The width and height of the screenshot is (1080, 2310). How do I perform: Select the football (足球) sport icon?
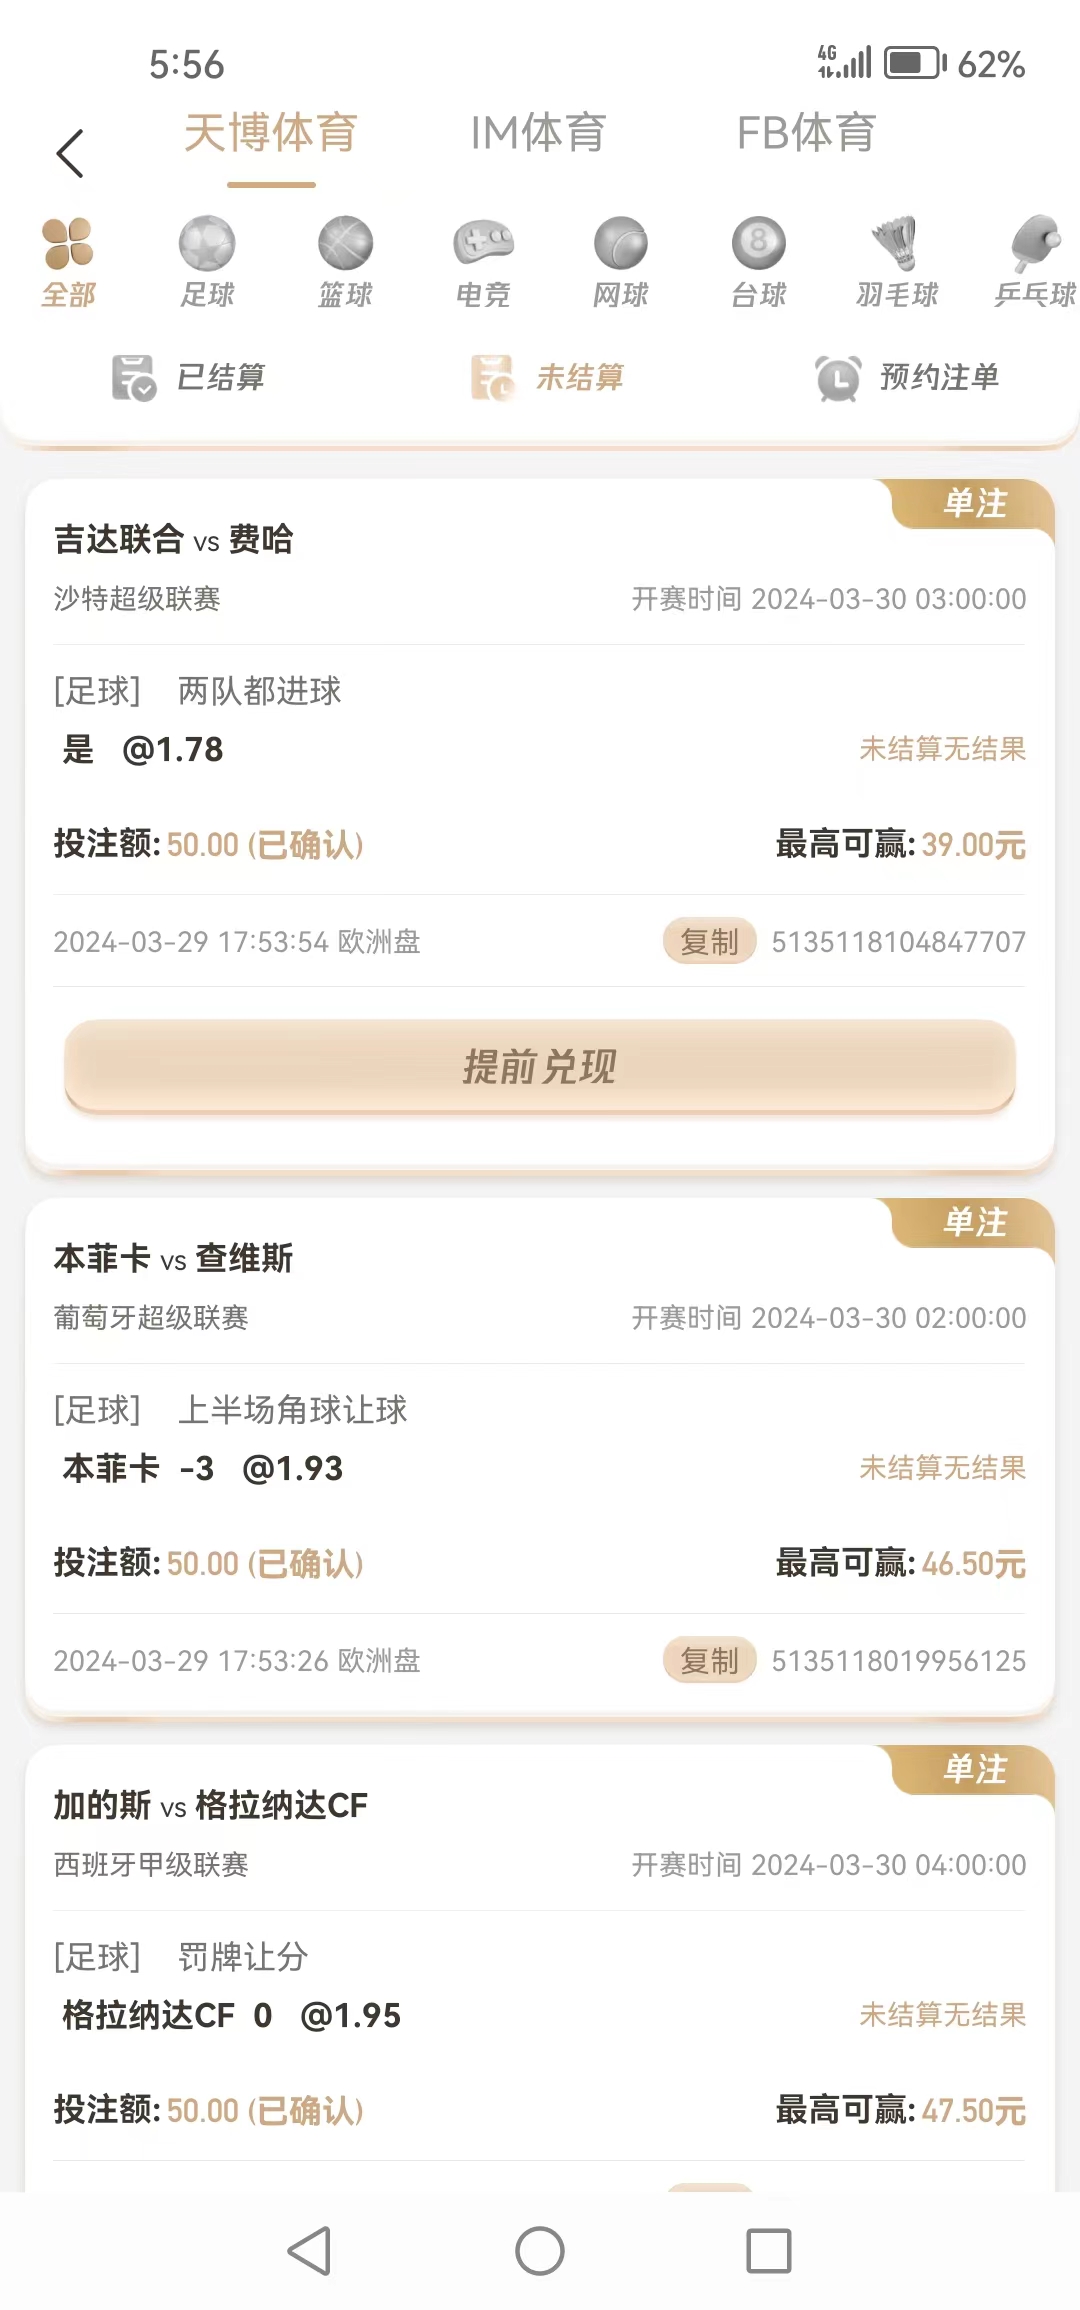point(207,245)
